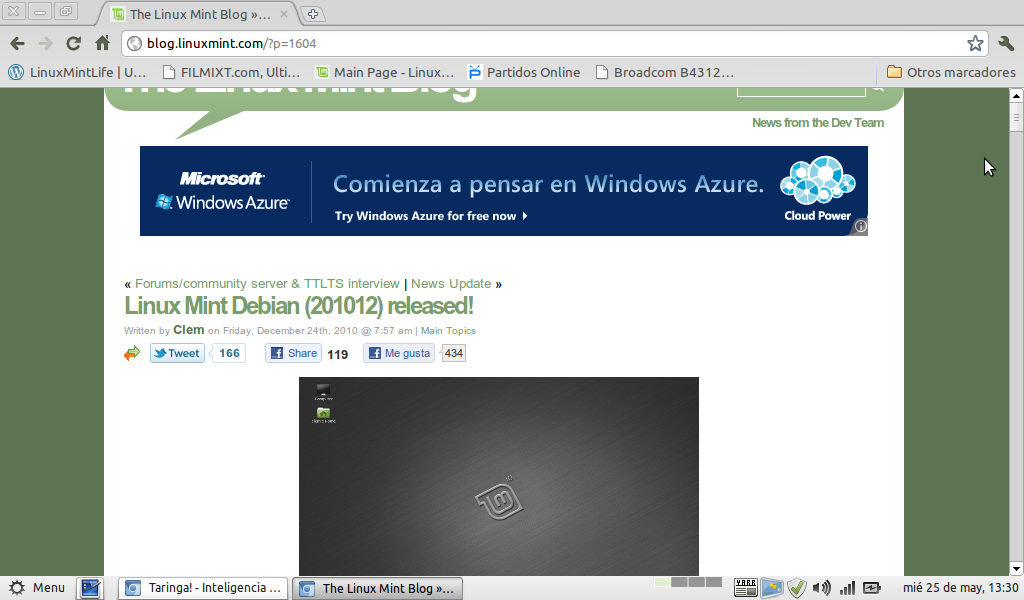Open the Broadcom B4312 bookmark

(665, 72)
